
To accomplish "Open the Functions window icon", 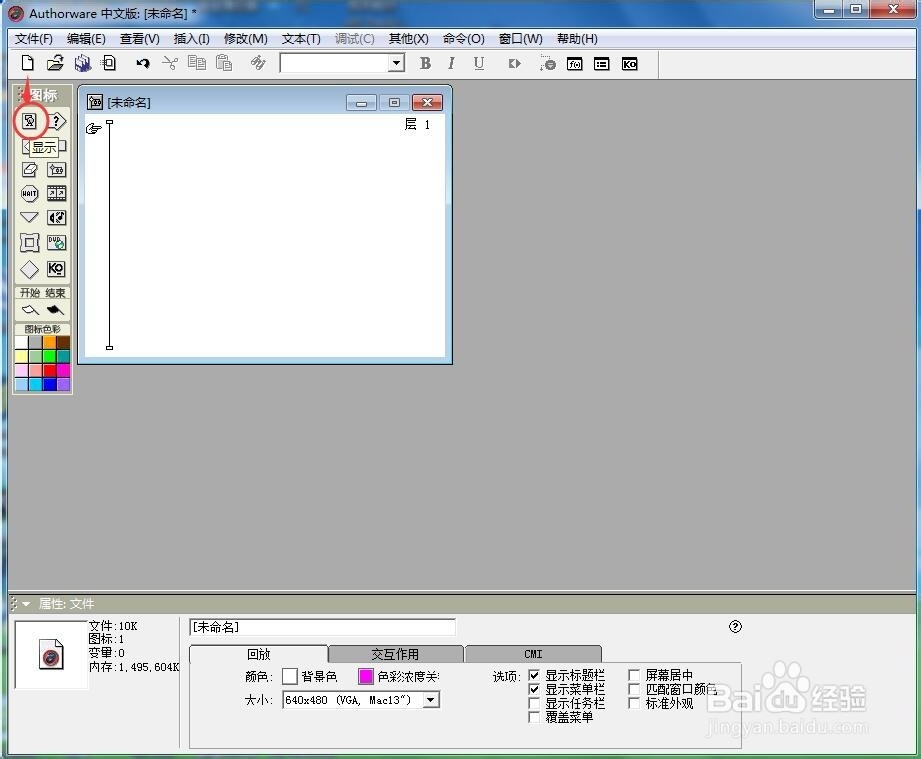I will coord(574,64).
